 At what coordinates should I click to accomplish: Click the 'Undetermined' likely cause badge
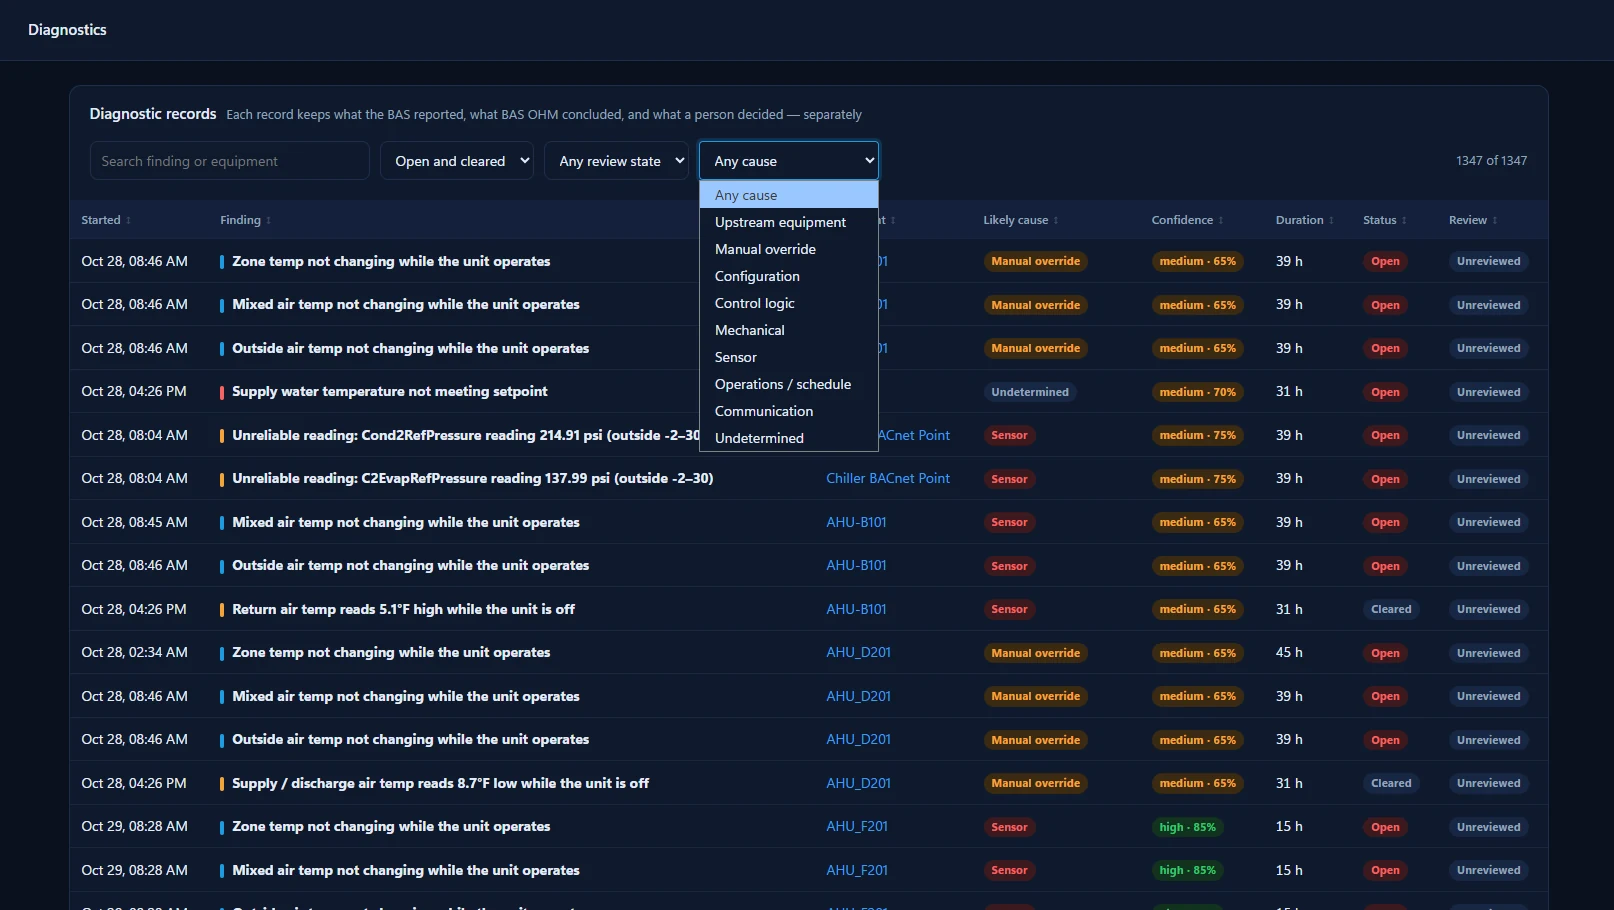coord(1030,392)
